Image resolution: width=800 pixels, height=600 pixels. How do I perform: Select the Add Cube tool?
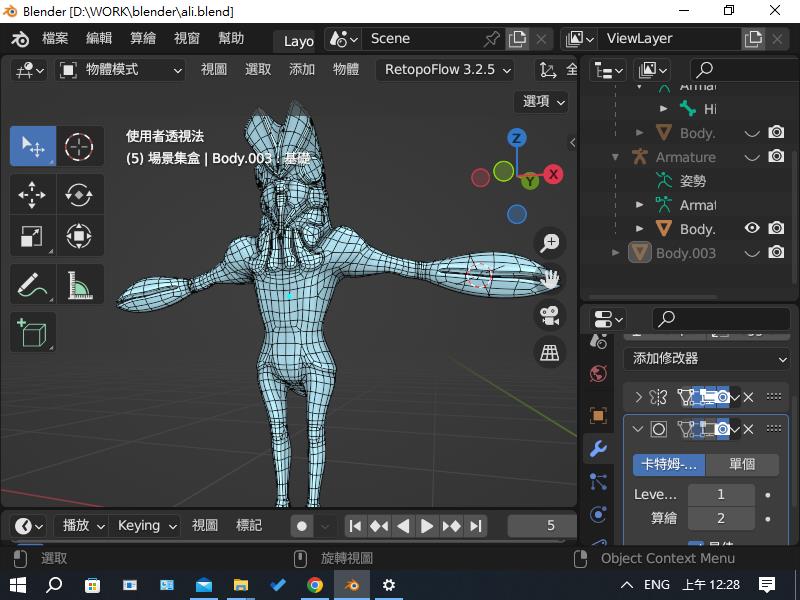coord(32,331)
